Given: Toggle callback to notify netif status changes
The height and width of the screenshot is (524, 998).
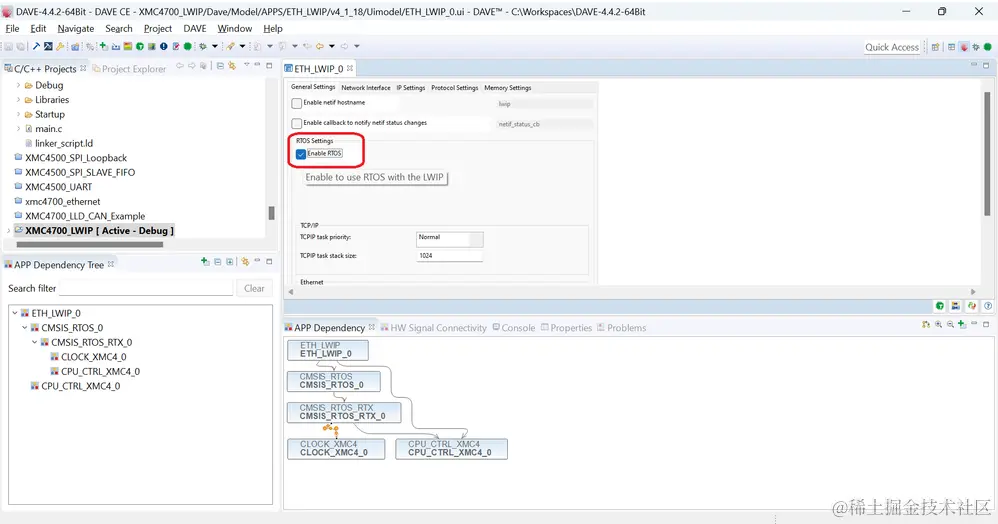Looking at the screenshot, I should tap(297, 124).
